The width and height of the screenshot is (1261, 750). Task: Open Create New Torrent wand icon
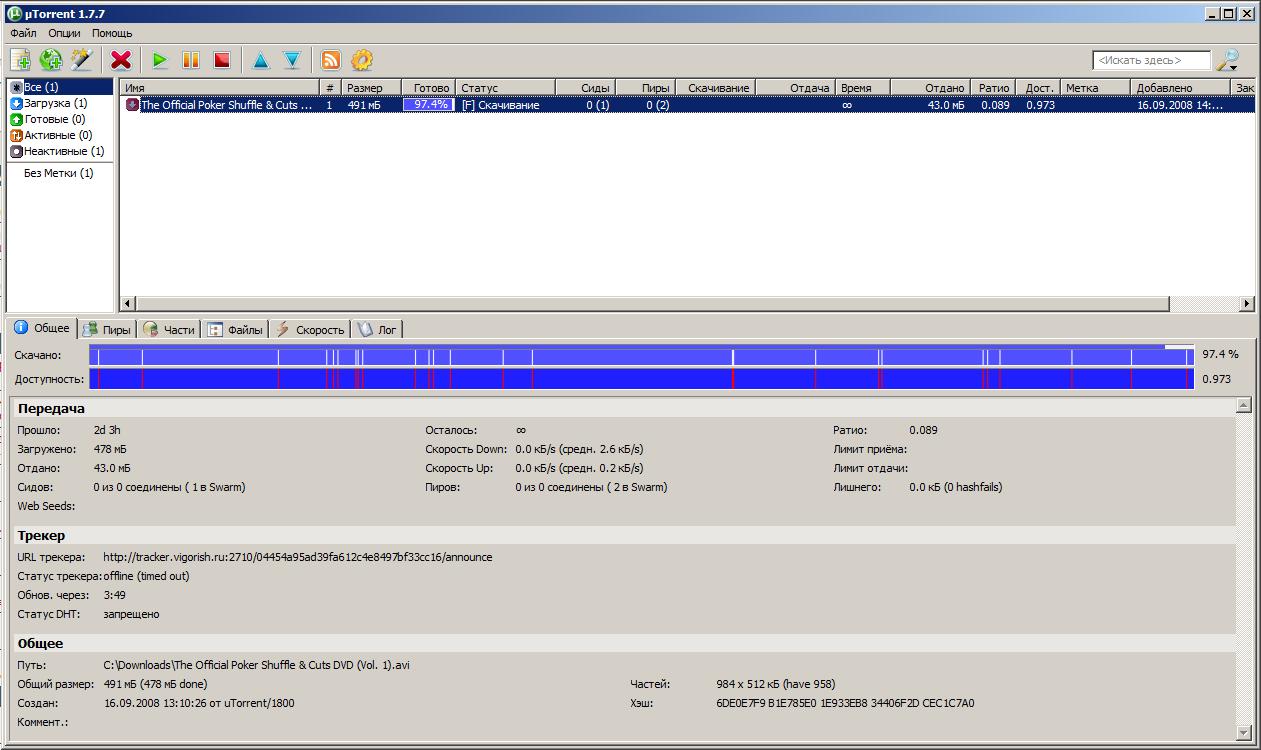pyautogui.click(x=81, y=60)
